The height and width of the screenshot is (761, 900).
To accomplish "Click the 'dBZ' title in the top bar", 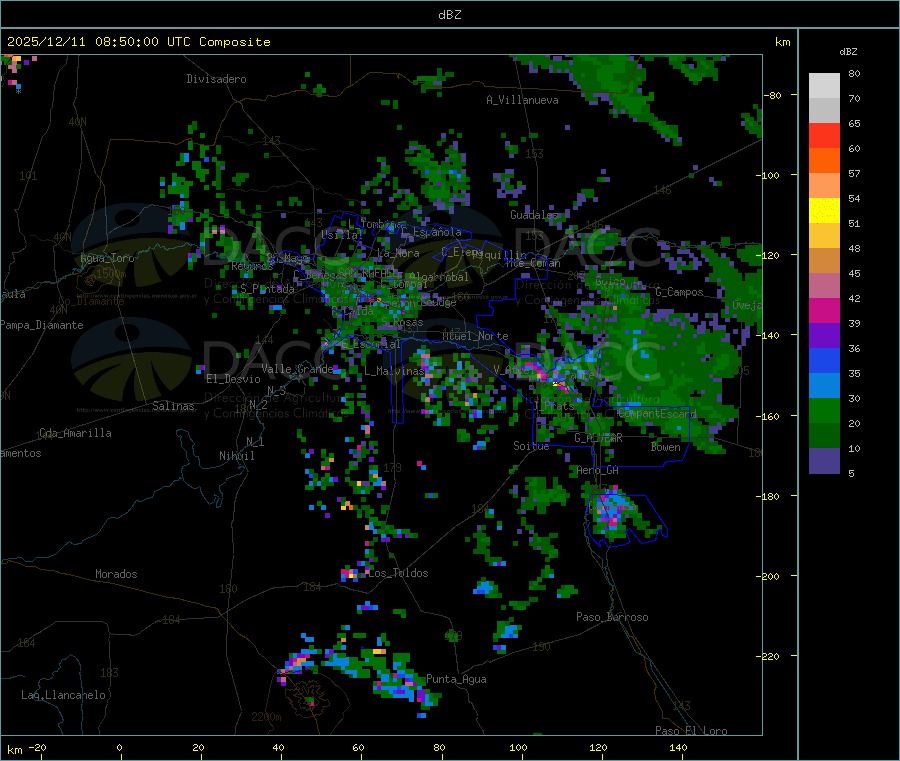I will tap(449, 15).
